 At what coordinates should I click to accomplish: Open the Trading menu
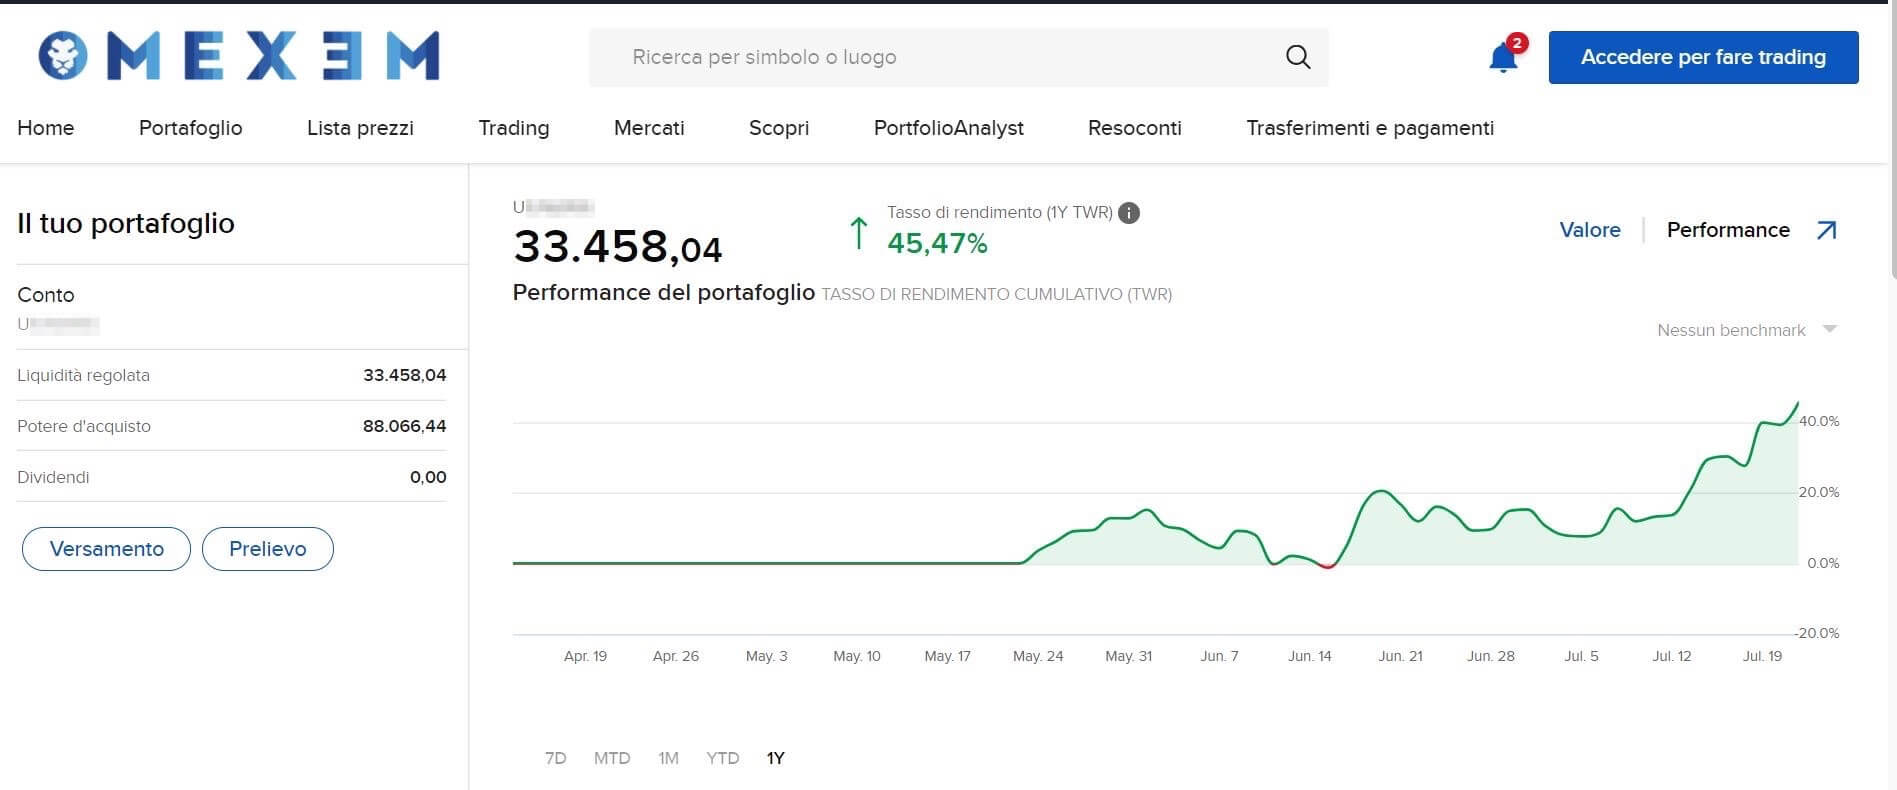tap(513, 128)
